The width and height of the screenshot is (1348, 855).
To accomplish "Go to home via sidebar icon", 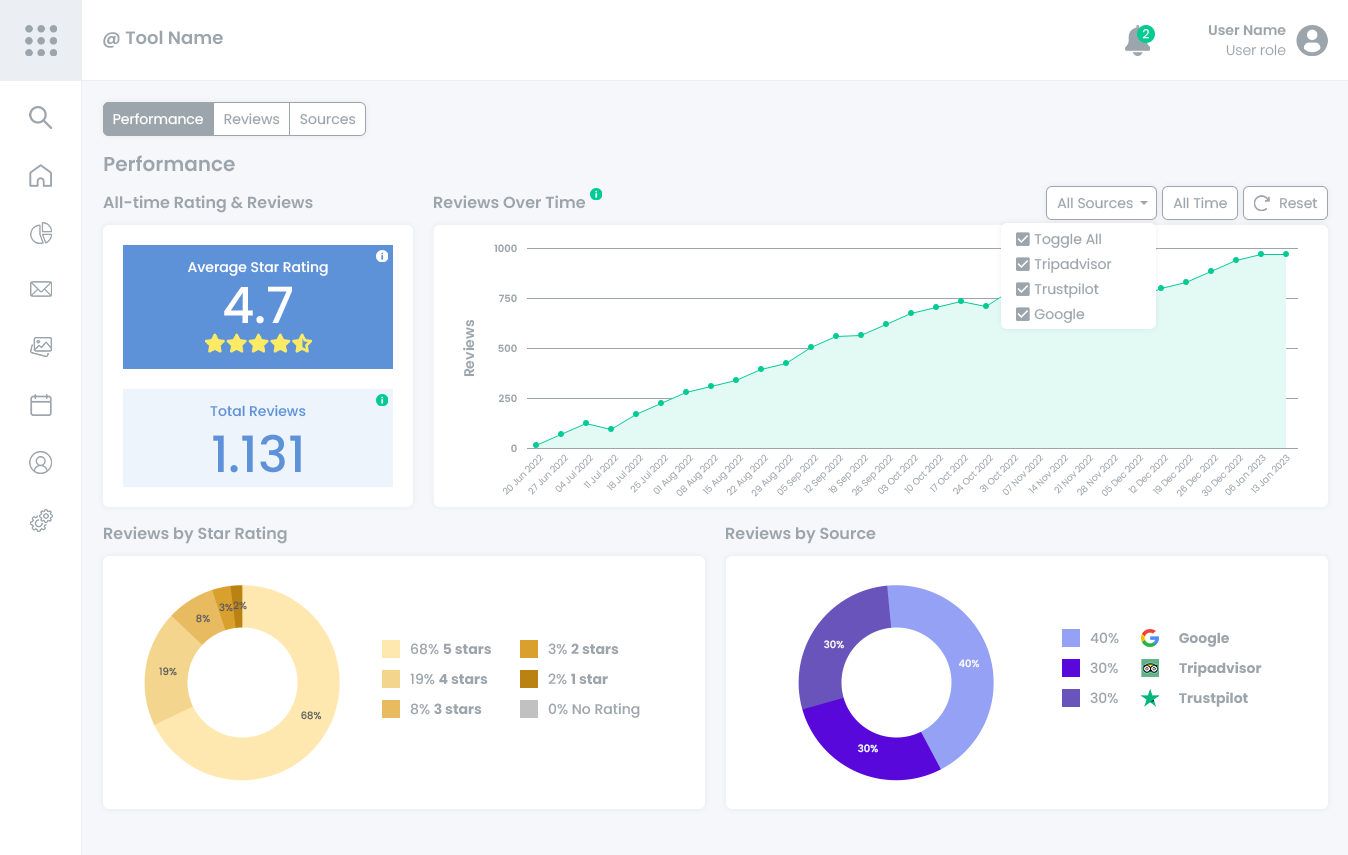I will (40, 176).
